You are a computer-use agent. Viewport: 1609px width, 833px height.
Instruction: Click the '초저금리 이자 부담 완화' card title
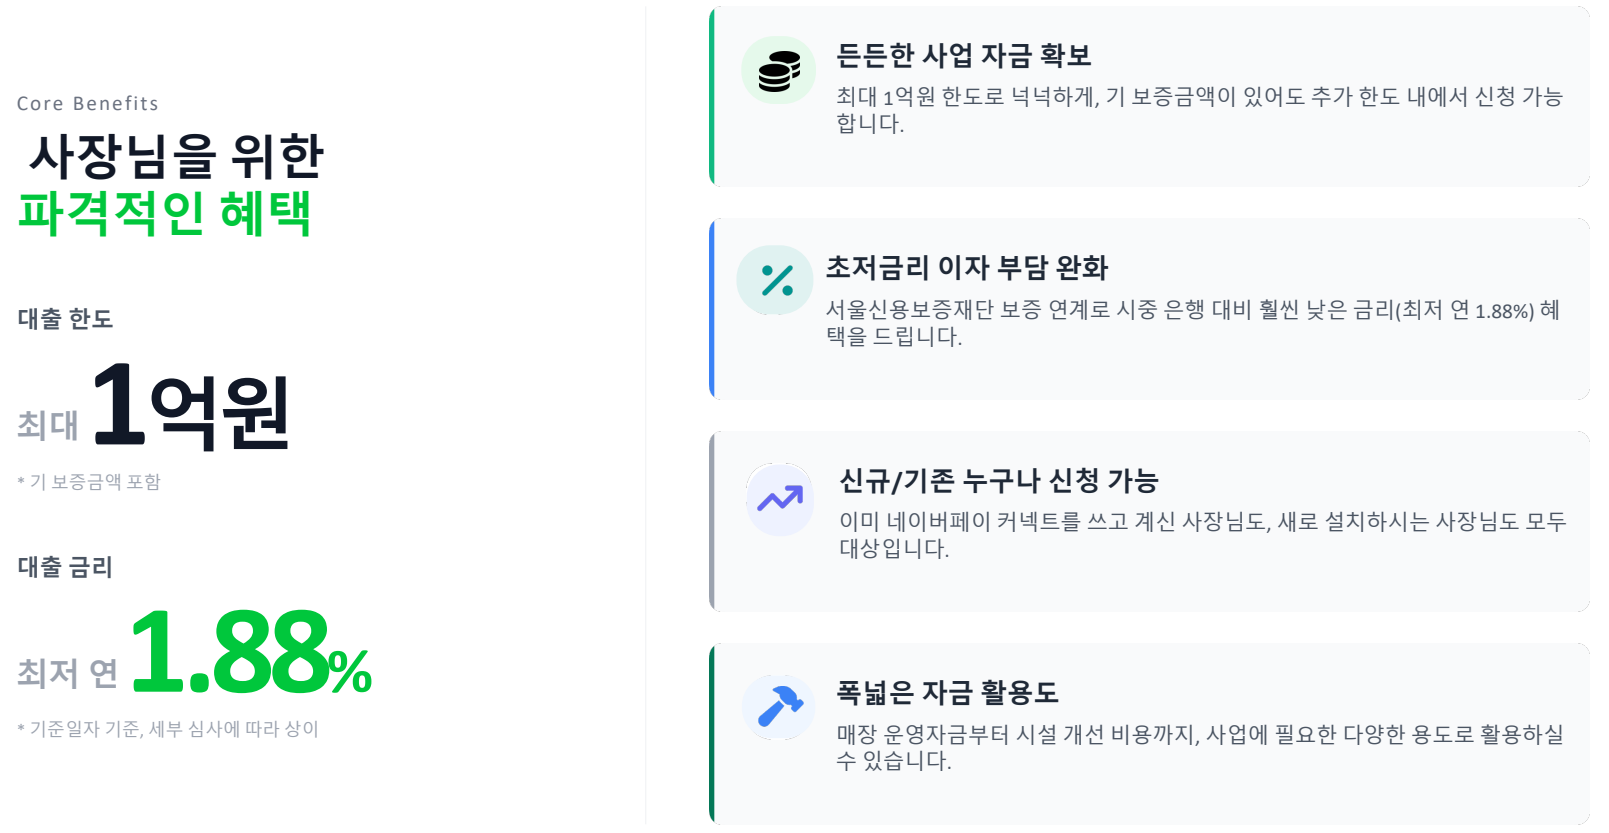[966, 268]
